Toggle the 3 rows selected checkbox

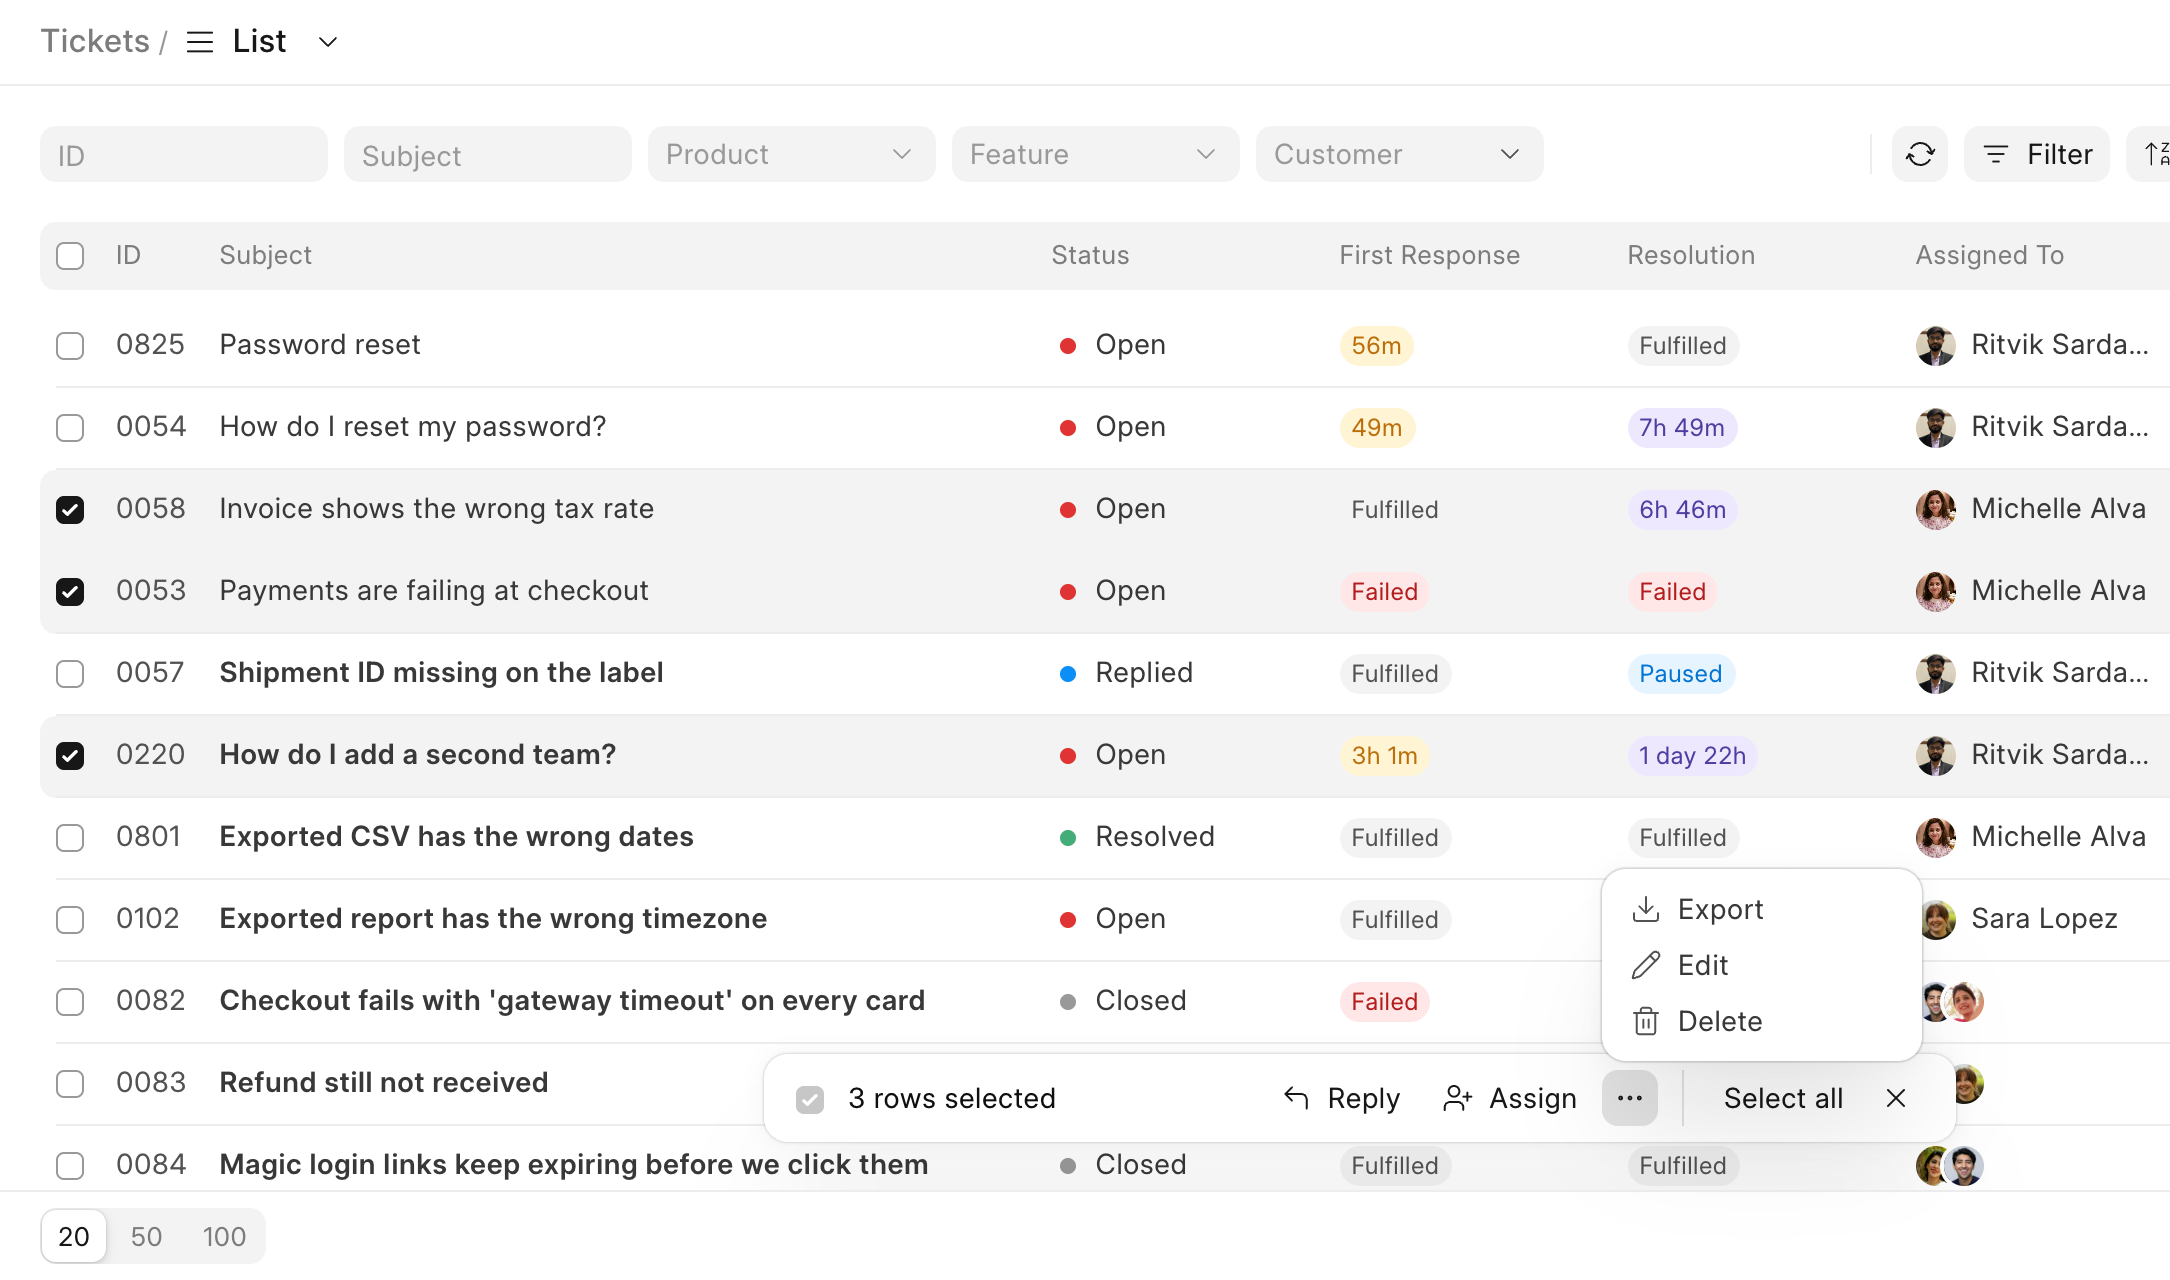click(810, 1100)
